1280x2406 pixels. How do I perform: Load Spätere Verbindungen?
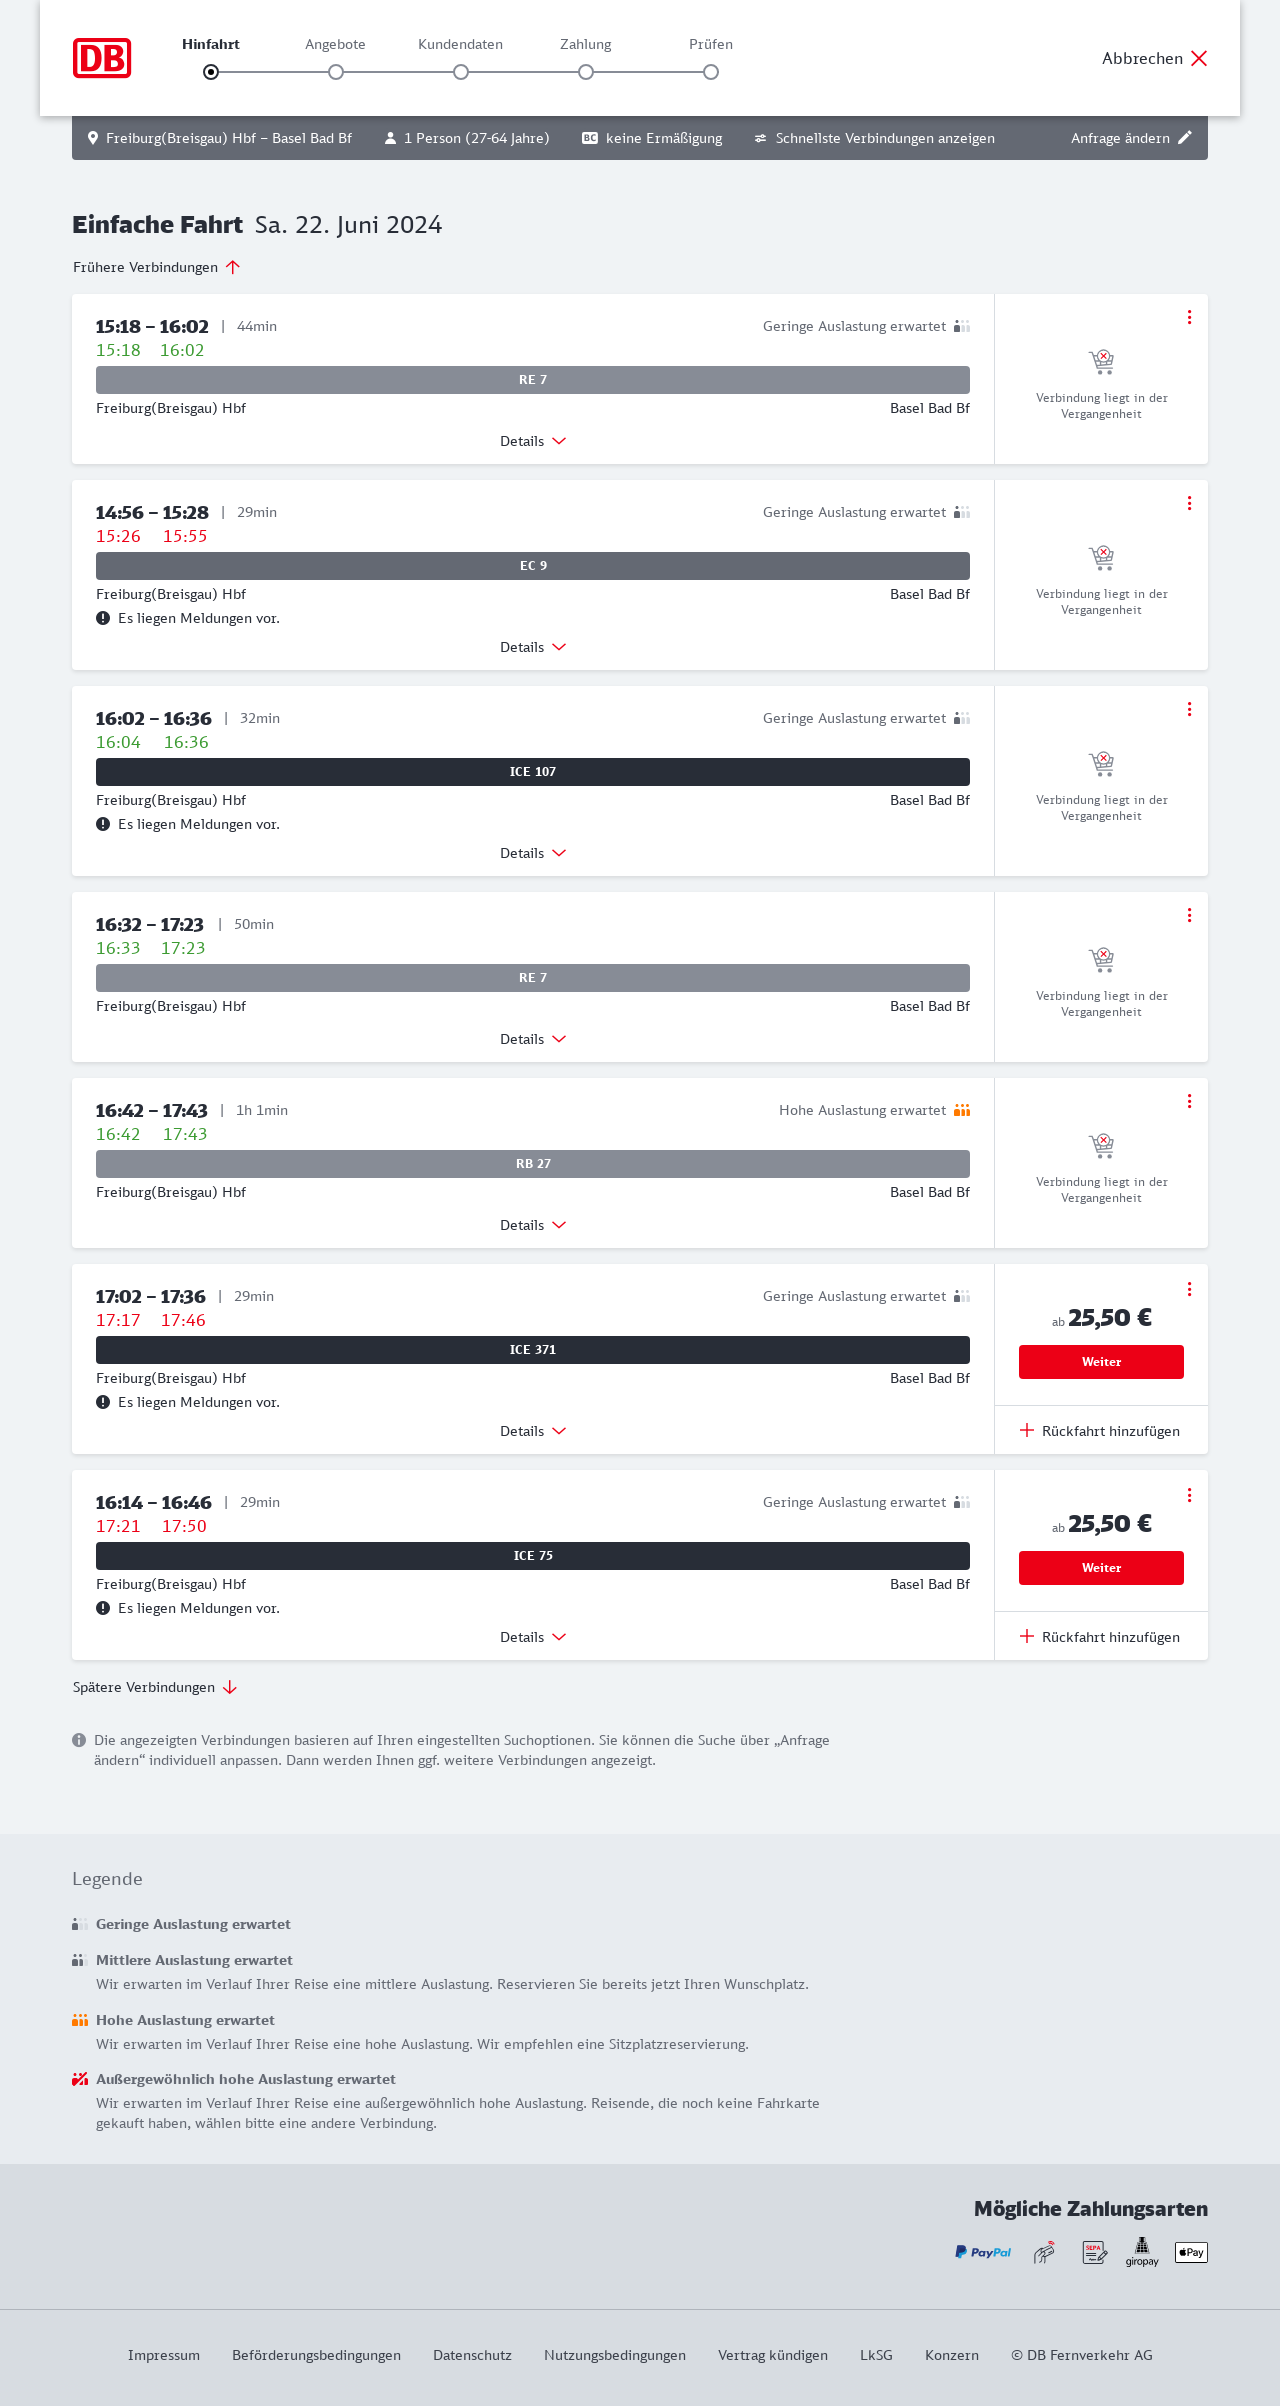click(155, 1687)
